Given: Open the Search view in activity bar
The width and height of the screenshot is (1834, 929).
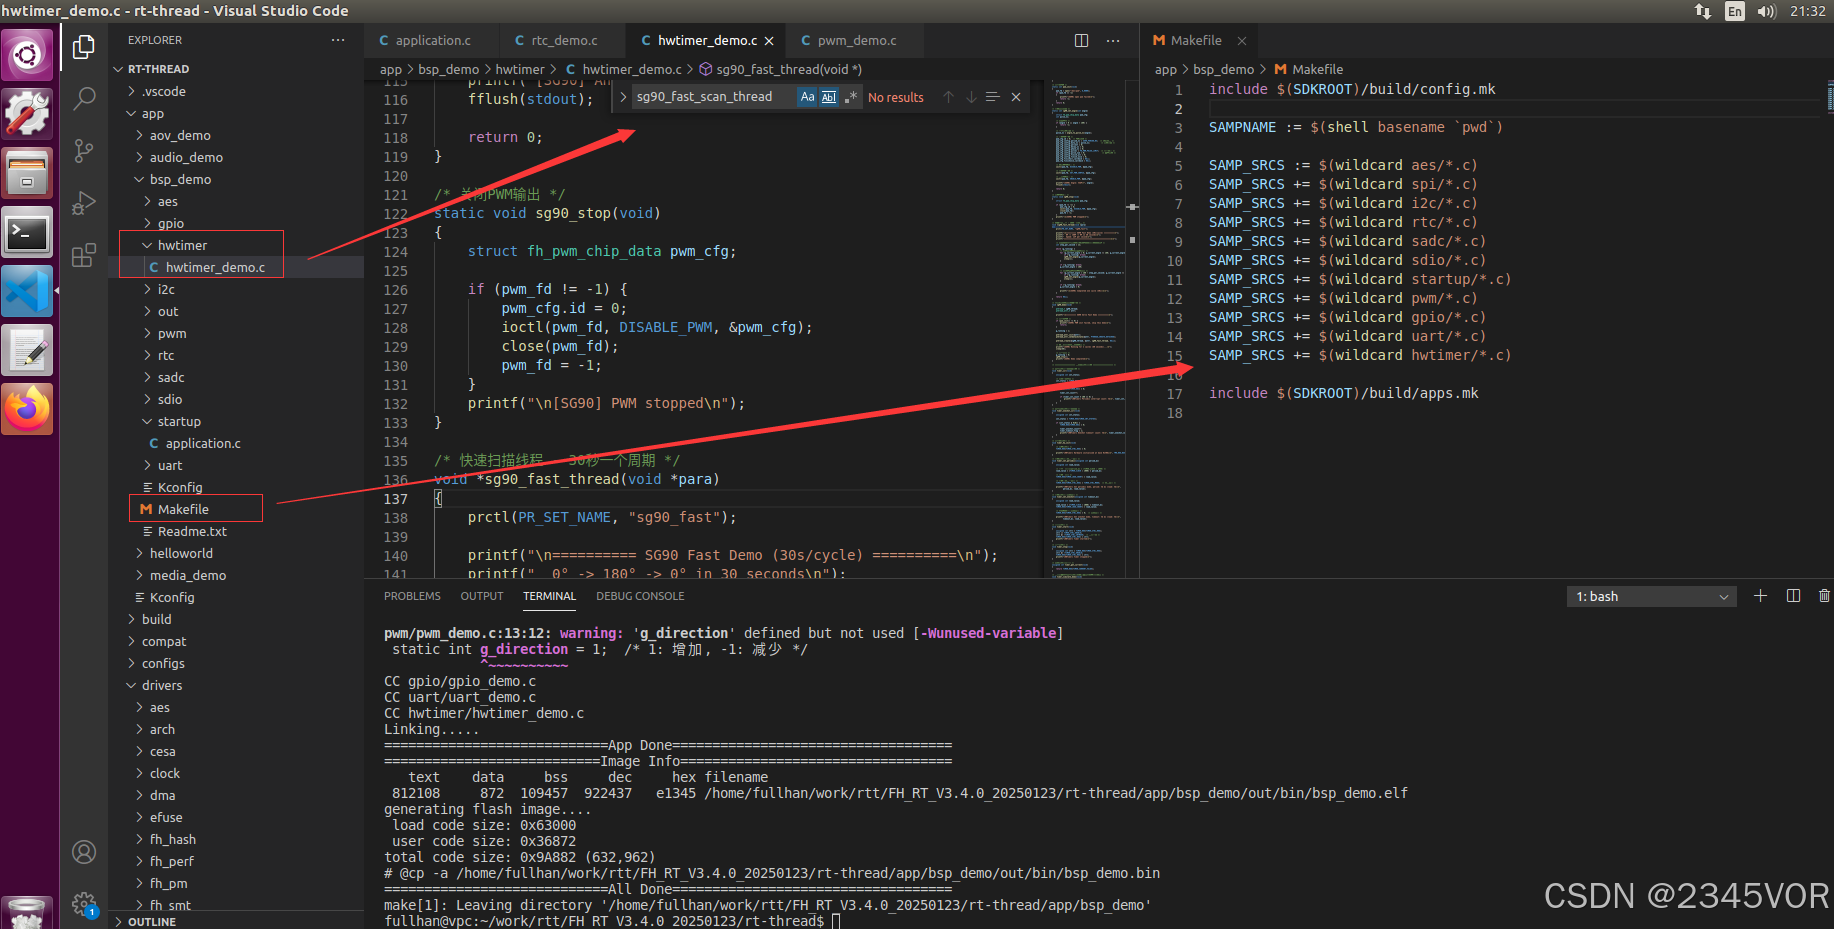Looking at the screenshot, I should 84,99.
